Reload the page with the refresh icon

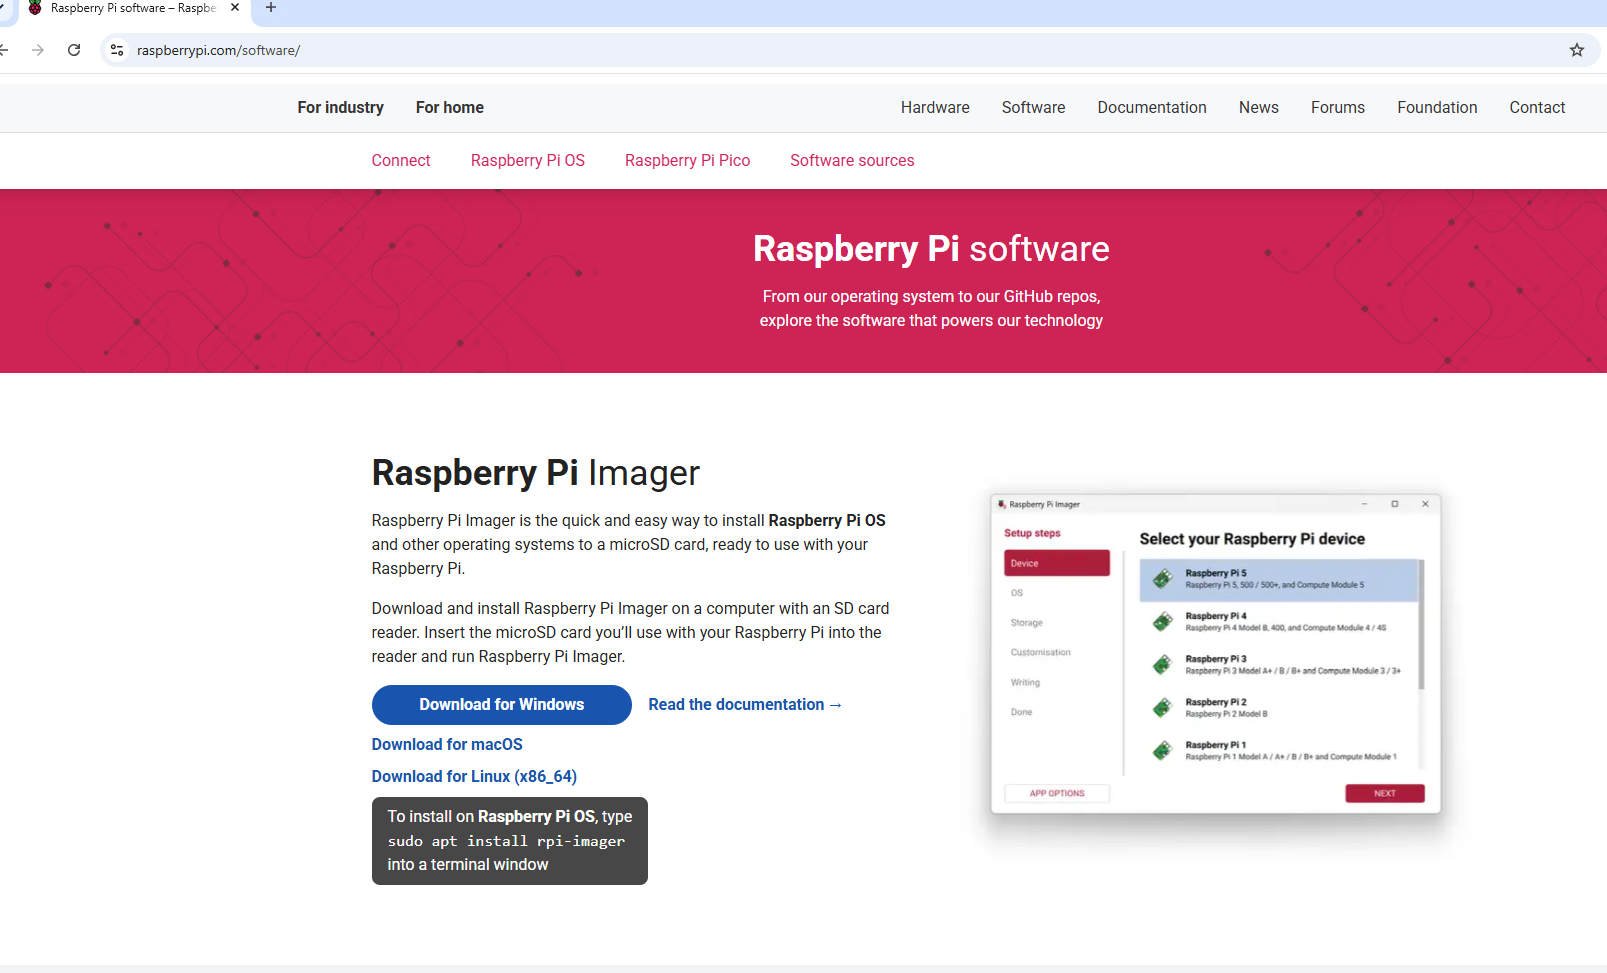point(74,50)
